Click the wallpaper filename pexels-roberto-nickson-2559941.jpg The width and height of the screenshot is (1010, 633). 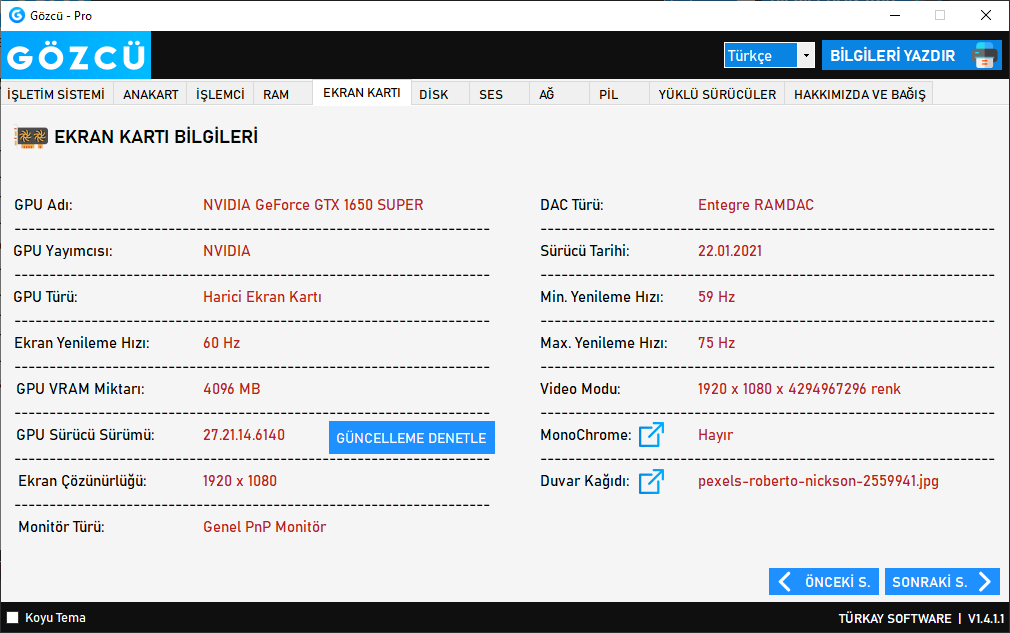pyautogui.click(x=818, y=481)
